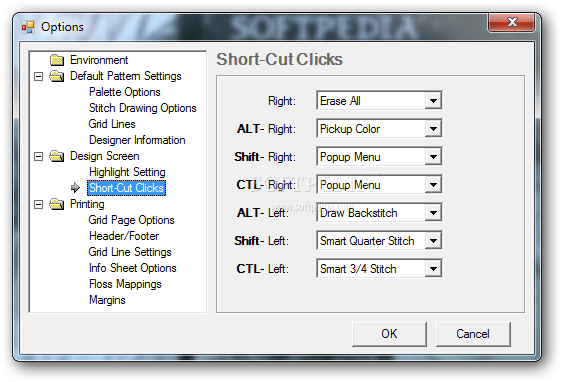Select Palette Options in the tree

(x=124, y=92)
